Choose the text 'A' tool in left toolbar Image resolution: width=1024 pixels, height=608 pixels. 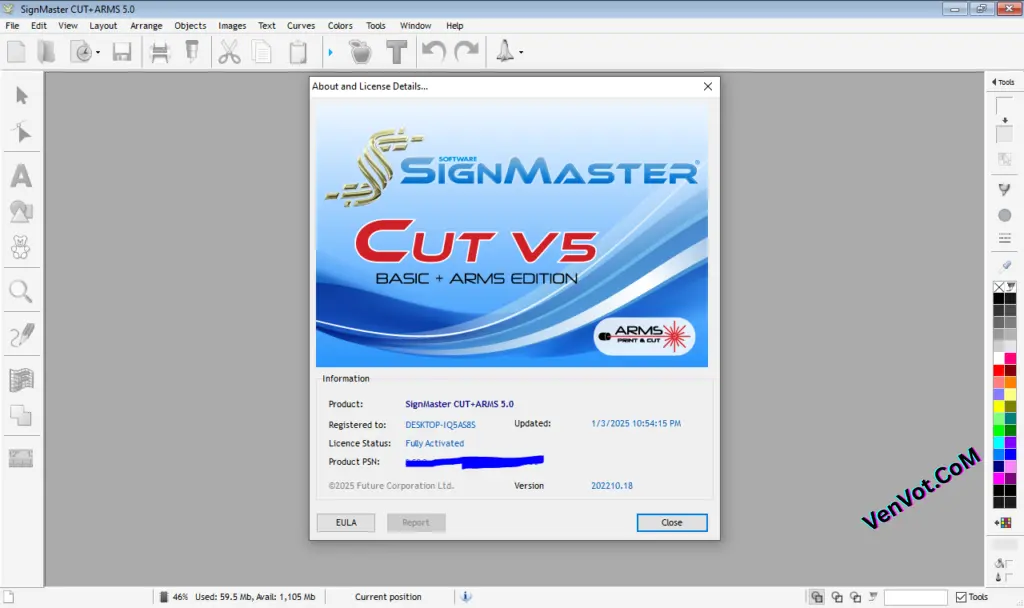(21, 176)
